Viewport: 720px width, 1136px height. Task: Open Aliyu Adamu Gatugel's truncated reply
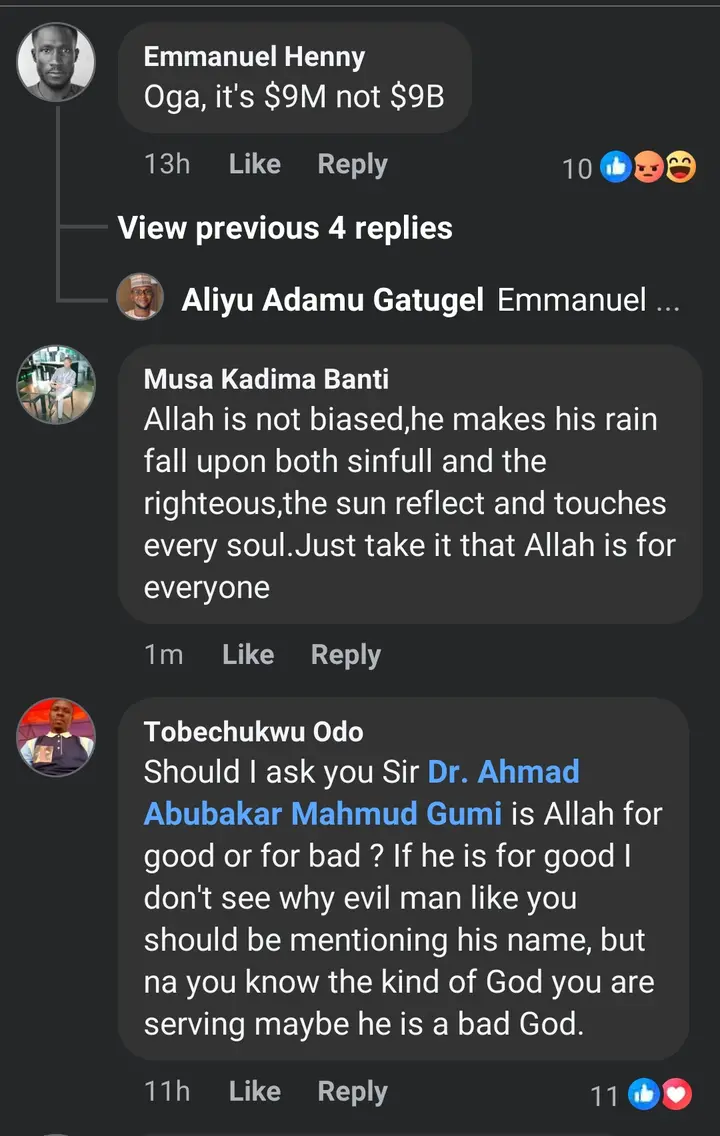[x=588, y=299]
